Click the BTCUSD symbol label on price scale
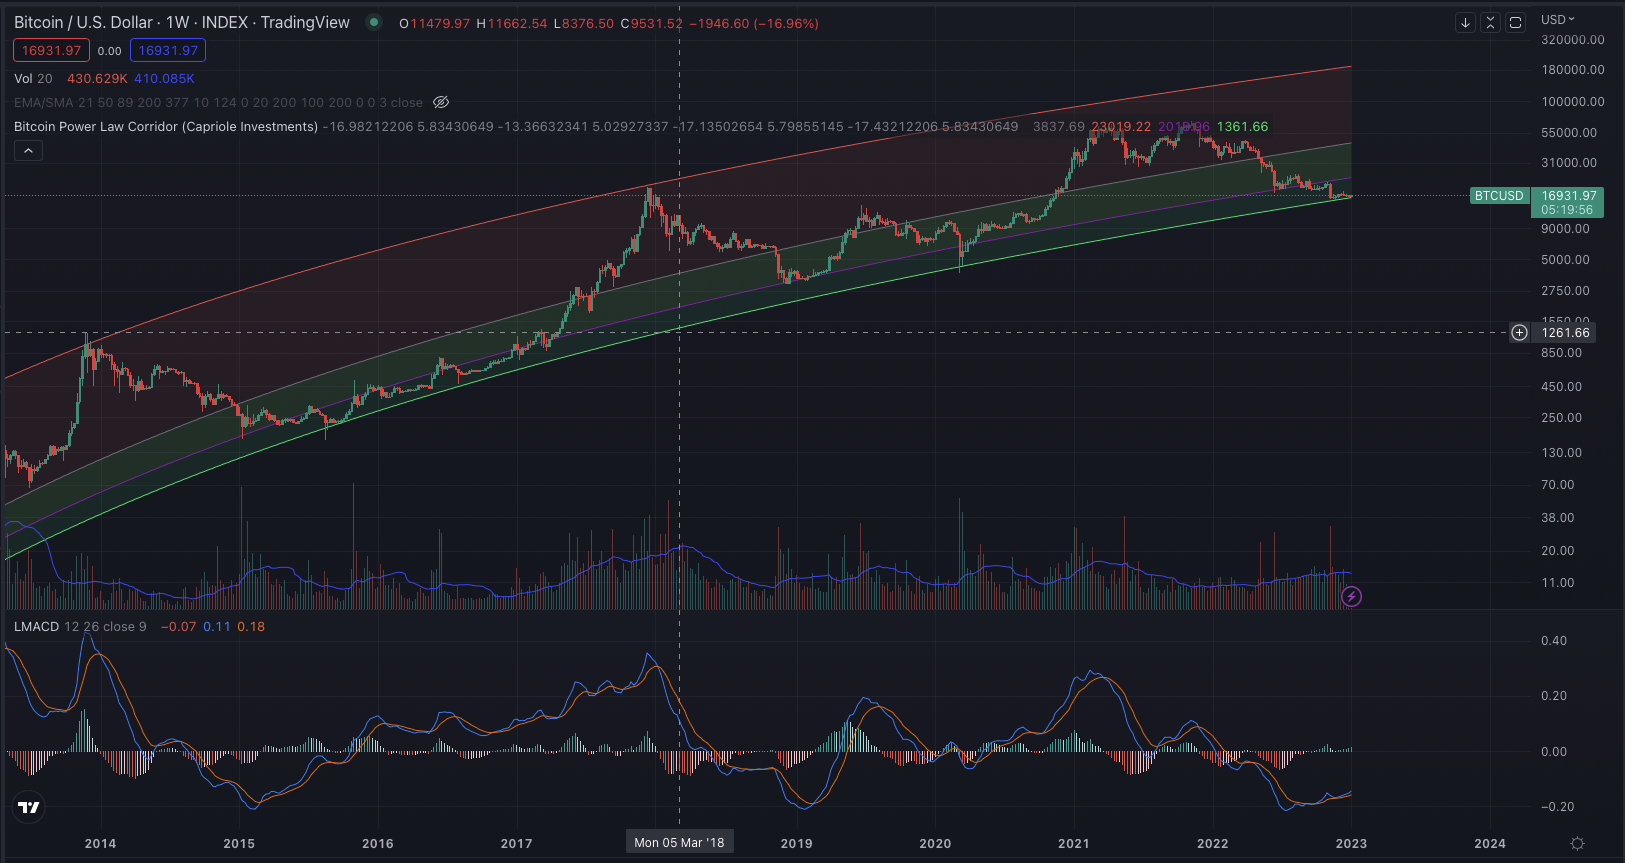Screen dimensions: 1625x863 (1499, 196)
